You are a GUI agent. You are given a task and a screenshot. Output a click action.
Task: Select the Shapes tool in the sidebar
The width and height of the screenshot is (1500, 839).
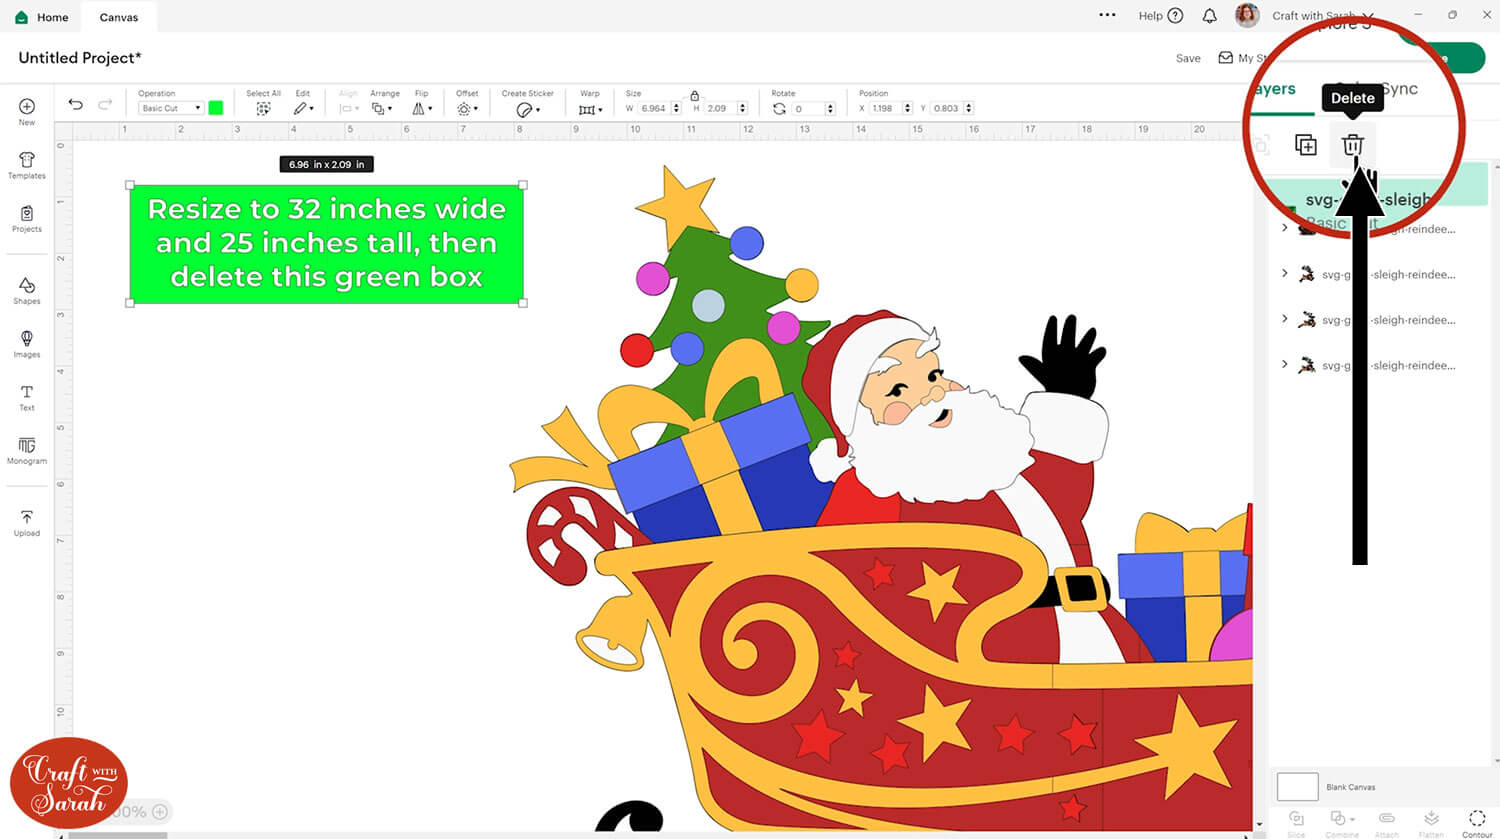(x=26, y=289)
